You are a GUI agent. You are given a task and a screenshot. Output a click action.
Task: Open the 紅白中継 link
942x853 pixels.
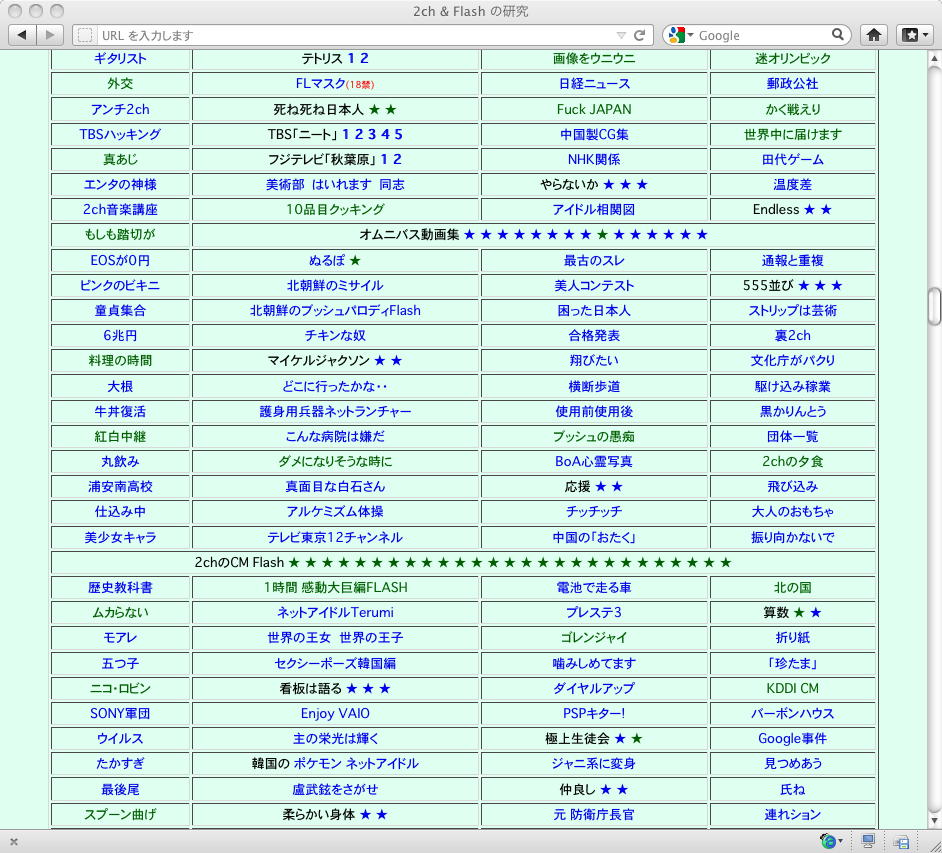point(120,436)
